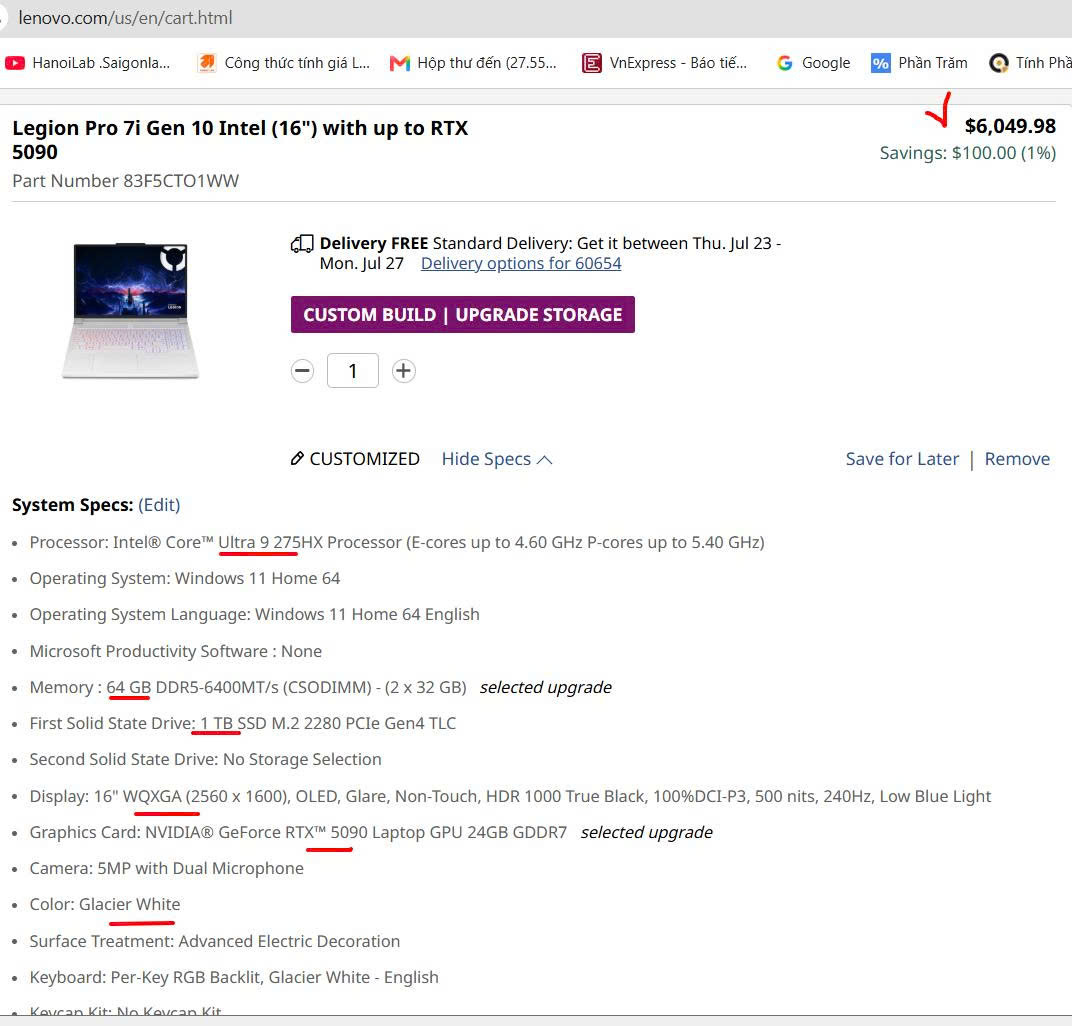Click the Legion laptop product thumbnail
Screen dimensions: 1072x1026
tap(130, 310)
